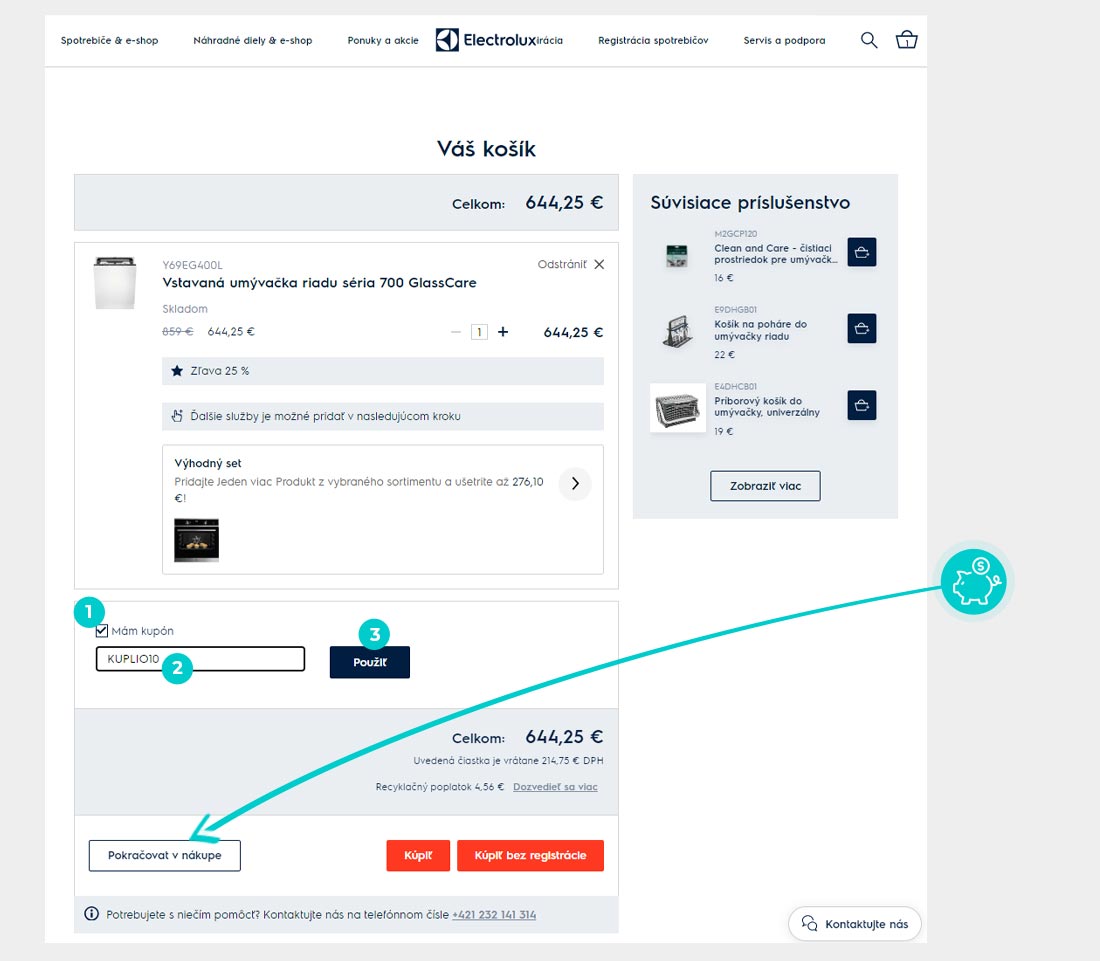Screen dimensions: 1100x961
Task: Add universal cutlery basket to cart
Action: (861, 405)
